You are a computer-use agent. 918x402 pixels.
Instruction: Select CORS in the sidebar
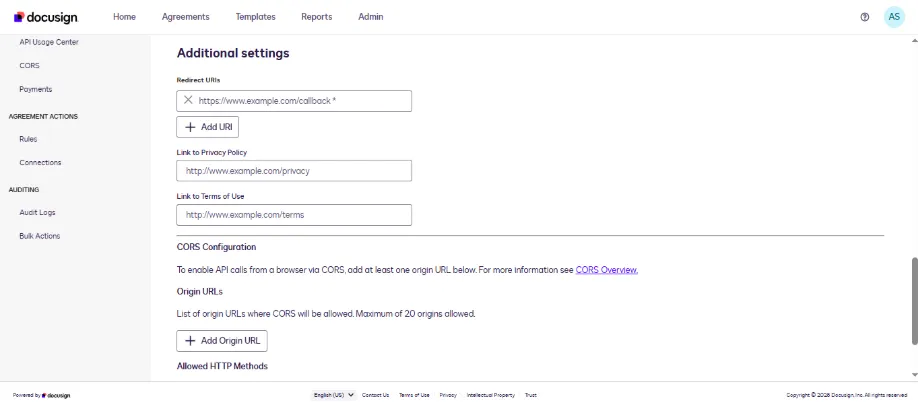click(29, 66)
